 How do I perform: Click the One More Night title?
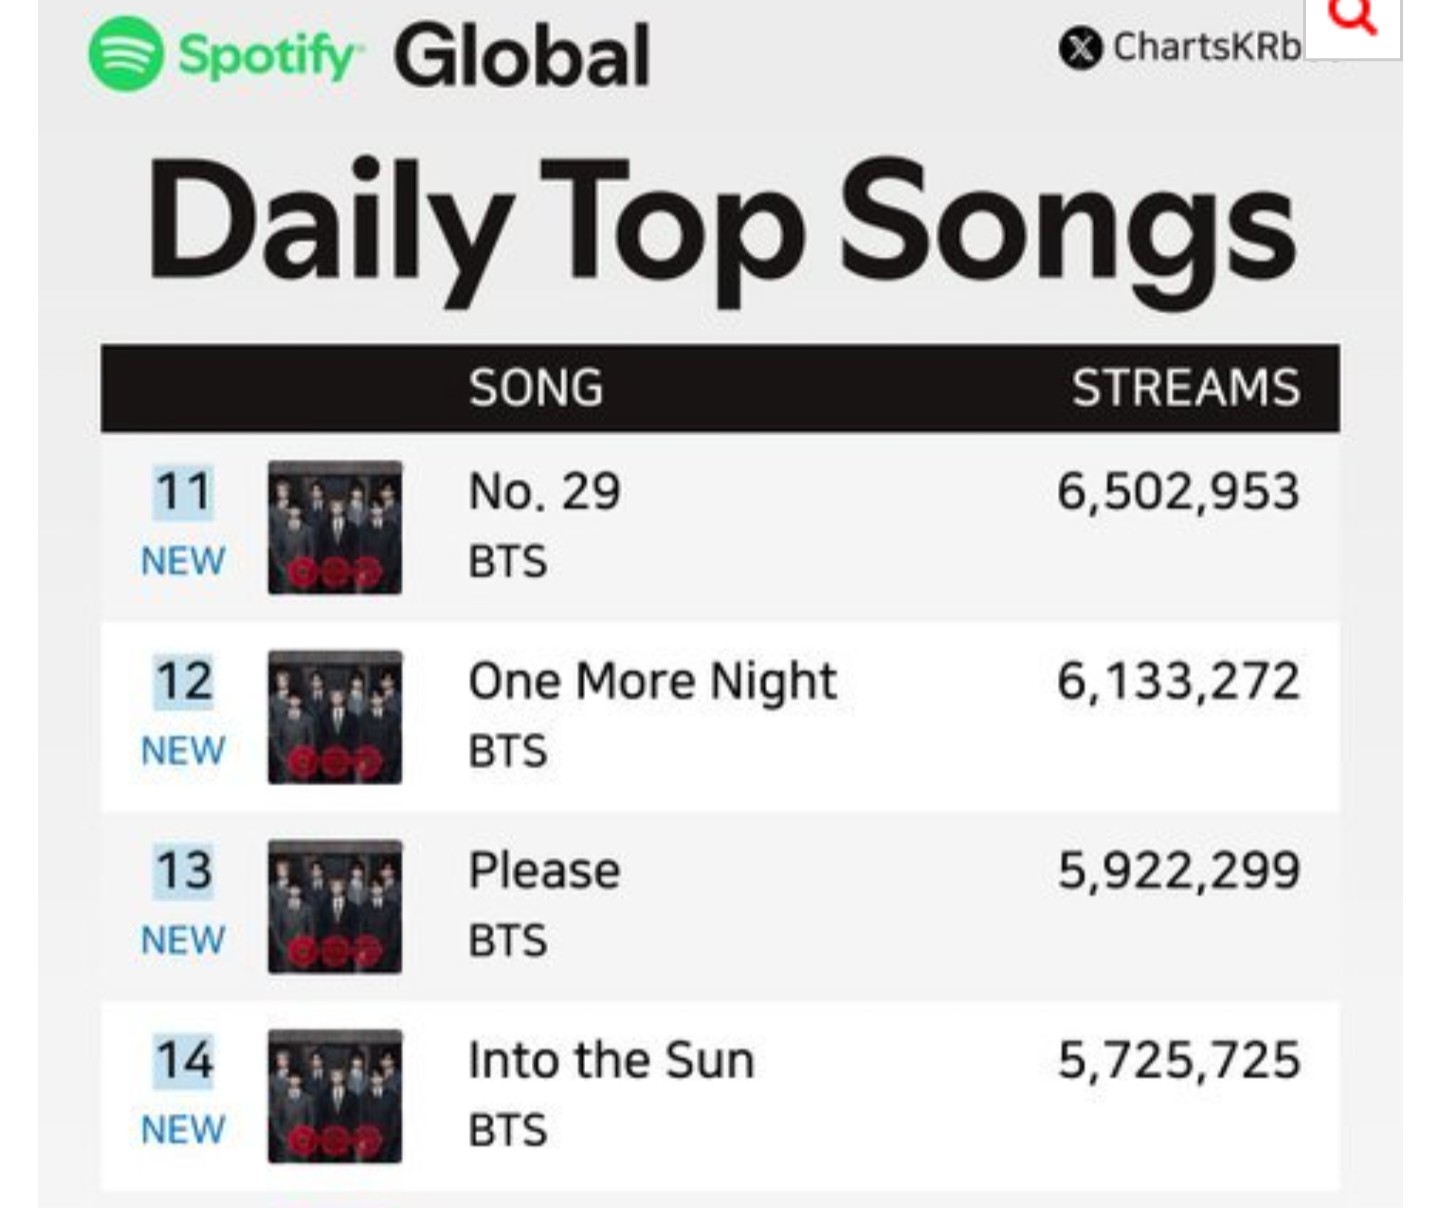pos(652,682)
